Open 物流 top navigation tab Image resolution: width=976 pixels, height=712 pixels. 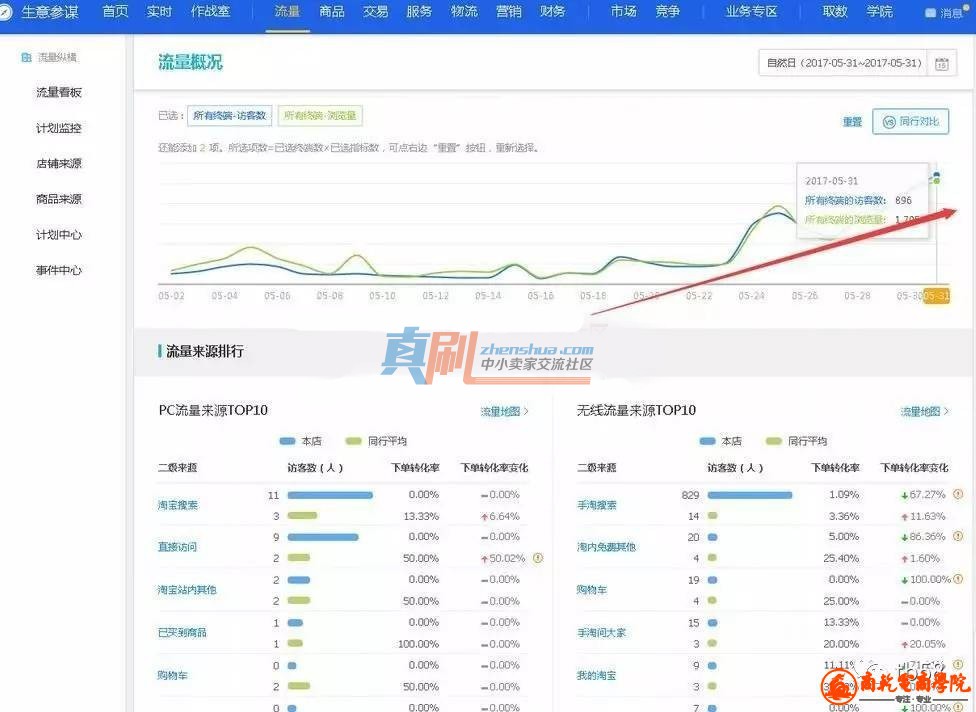(x=464, y=12)
